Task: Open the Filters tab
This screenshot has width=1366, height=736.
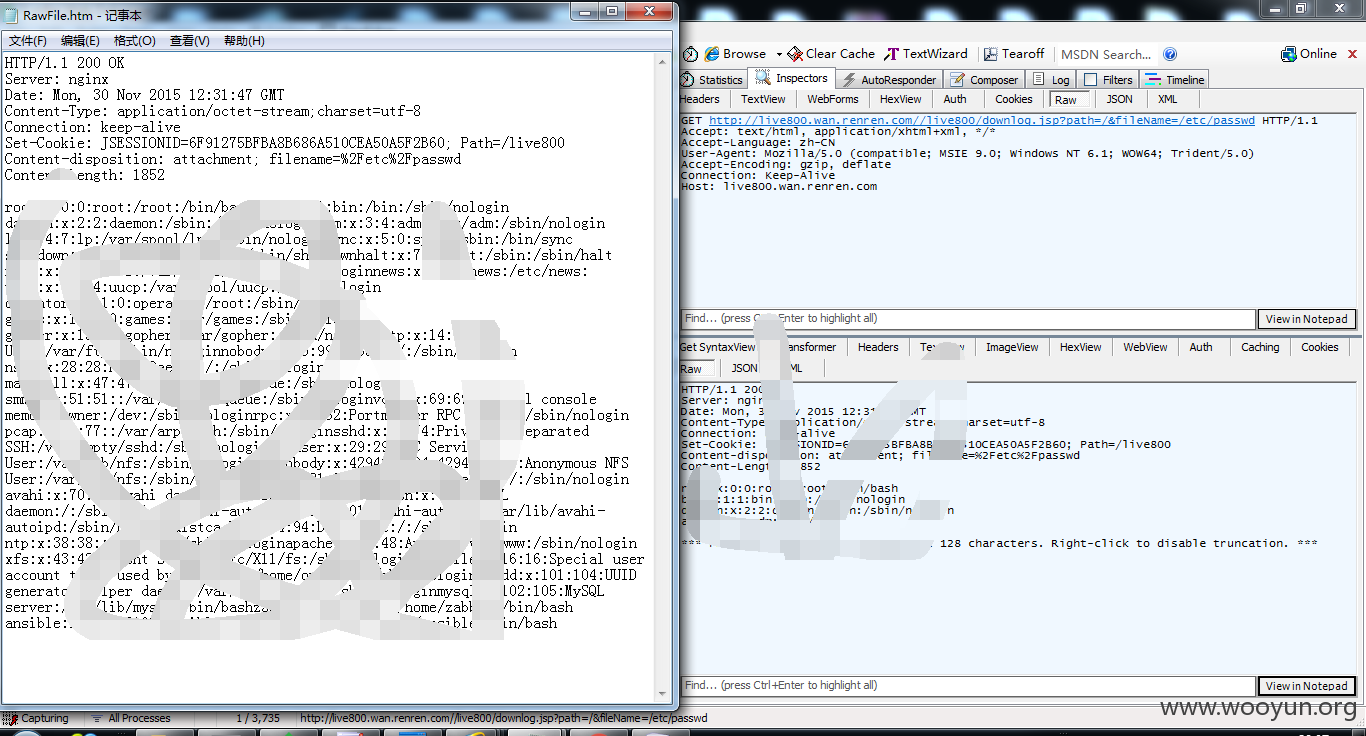Action: pyautogui.click(x=1108, y=80)
